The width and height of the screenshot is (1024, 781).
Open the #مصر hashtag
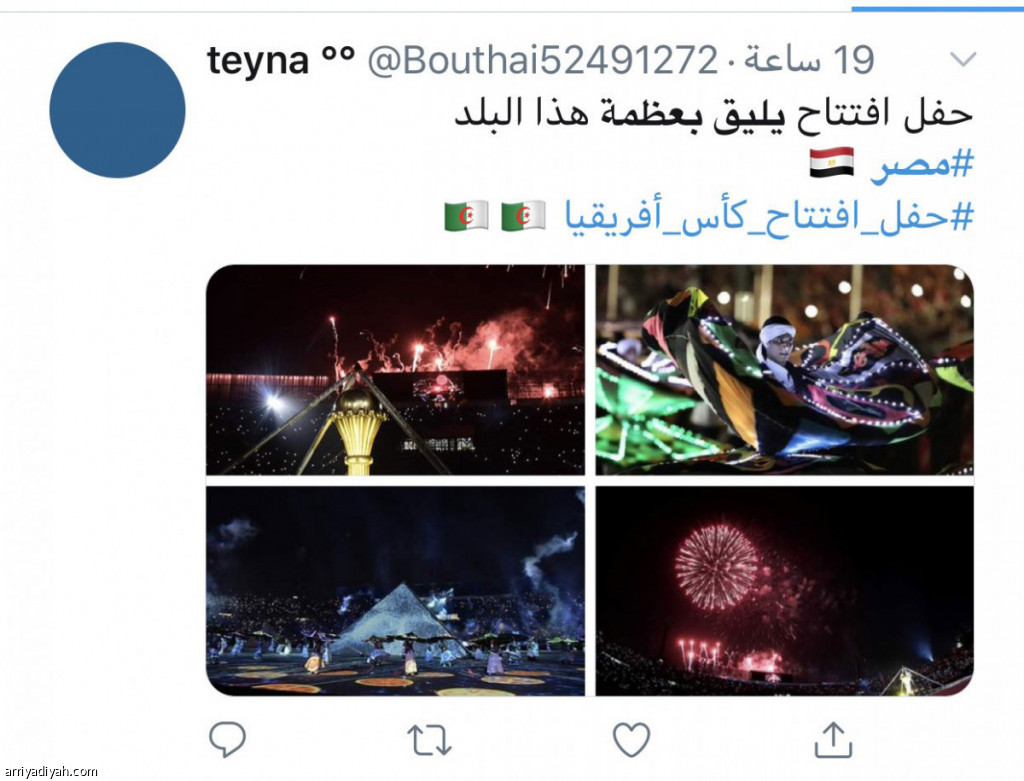[922, 164]
